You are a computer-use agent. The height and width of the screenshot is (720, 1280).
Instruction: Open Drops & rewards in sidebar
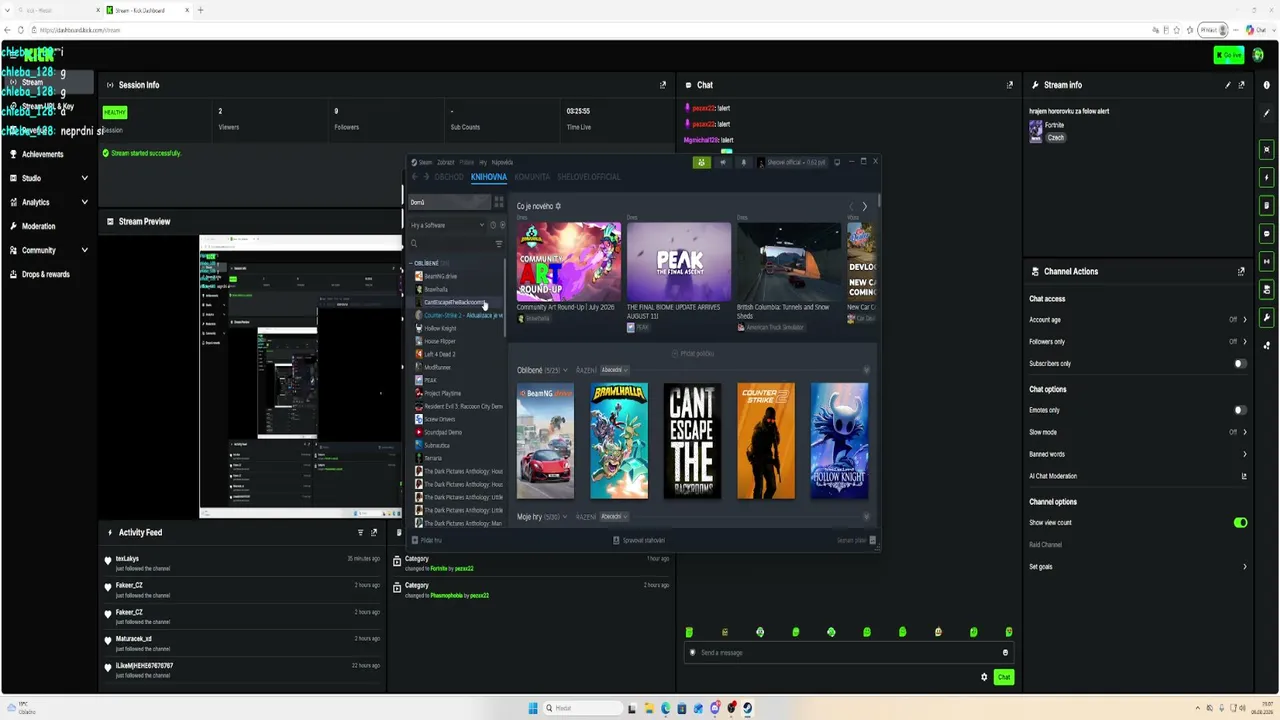coord(48,274)
